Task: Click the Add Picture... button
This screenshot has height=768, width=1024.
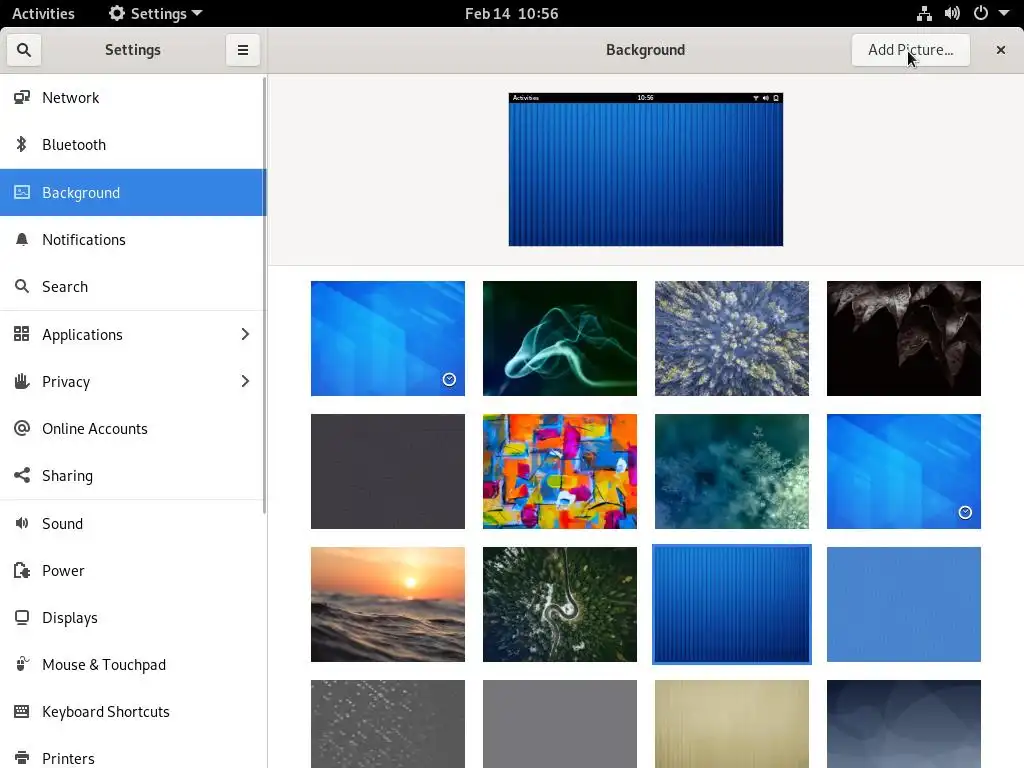Action: (910, 50)
